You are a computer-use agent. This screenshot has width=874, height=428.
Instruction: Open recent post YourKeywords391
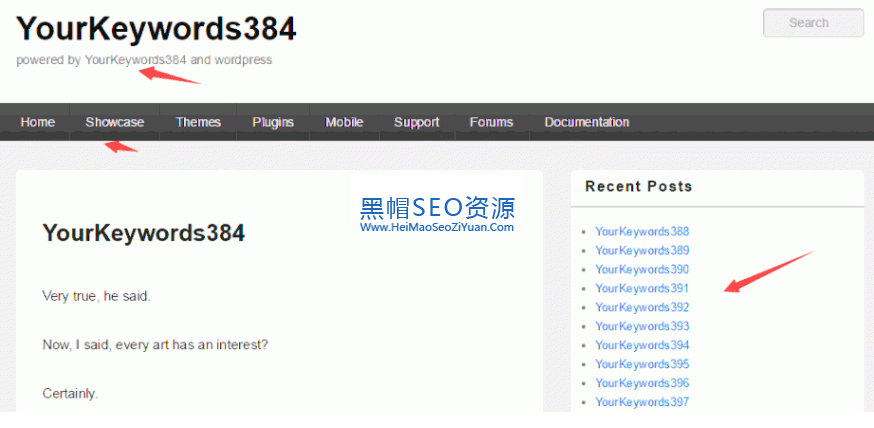click(642, 288)
